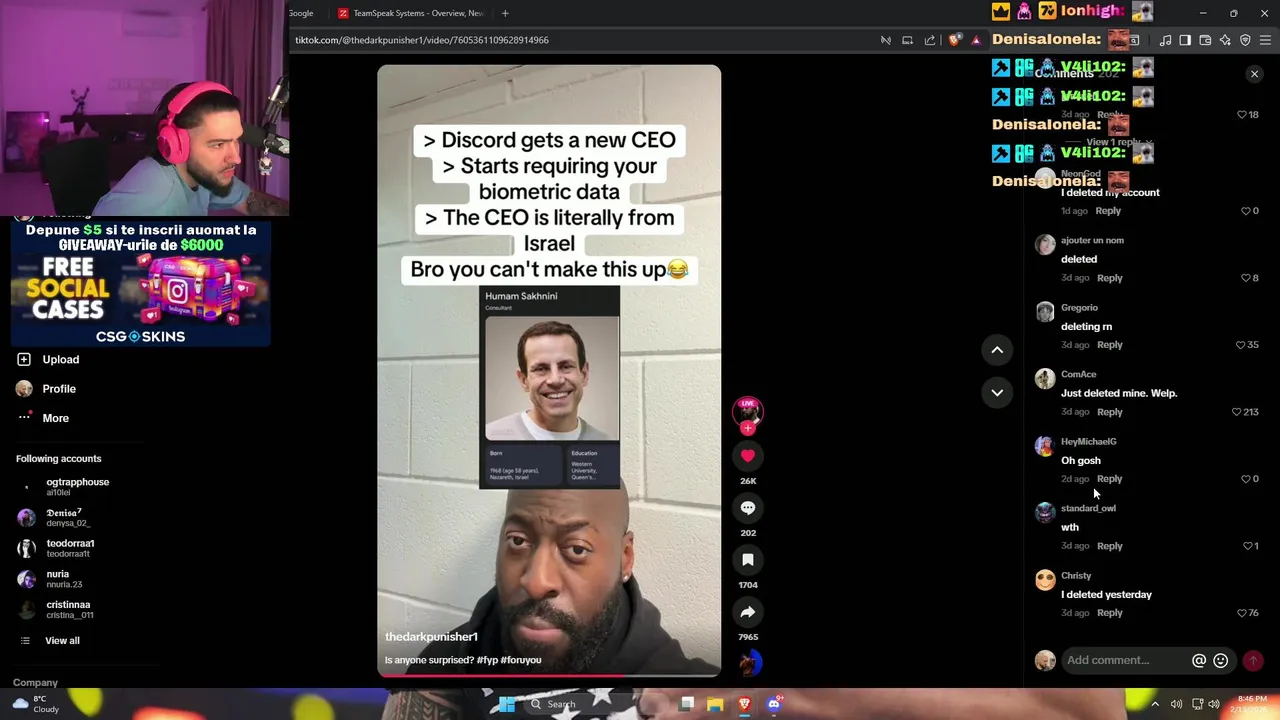
Task: Open the creator's LIVE profile avatar
Action: (747, 410)
